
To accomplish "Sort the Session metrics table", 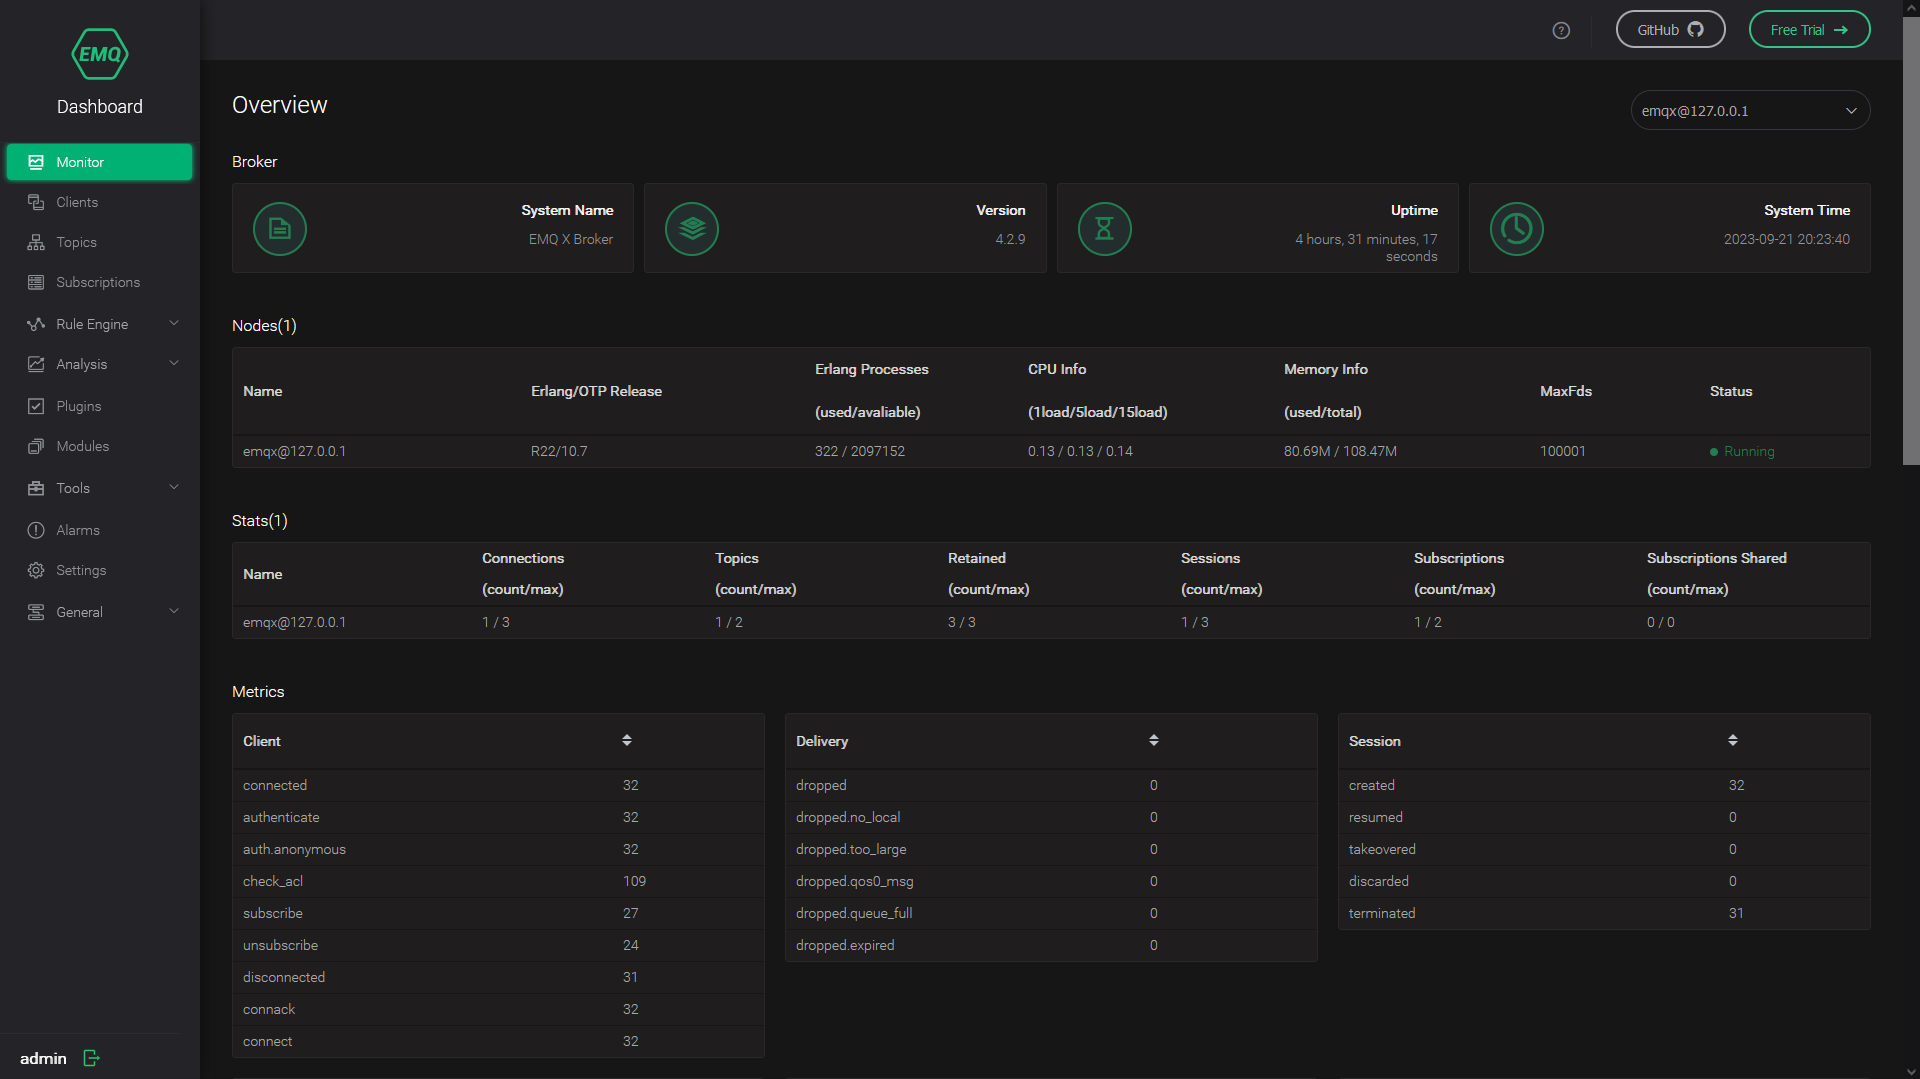I will click(x=1733, y=740).
